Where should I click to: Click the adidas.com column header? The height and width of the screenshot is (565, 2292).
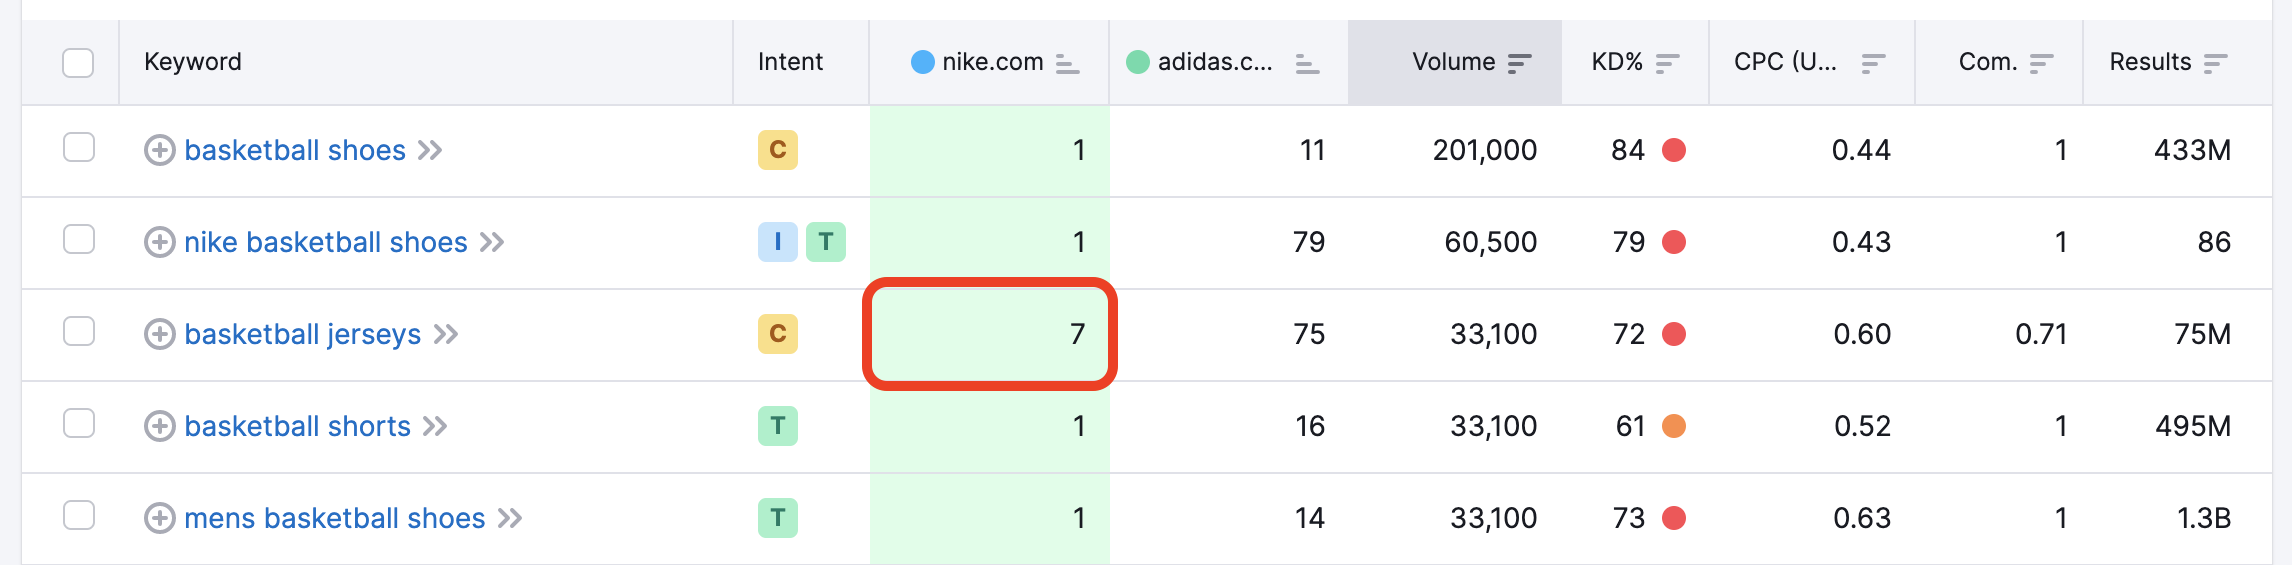(x=1214, y=62)
